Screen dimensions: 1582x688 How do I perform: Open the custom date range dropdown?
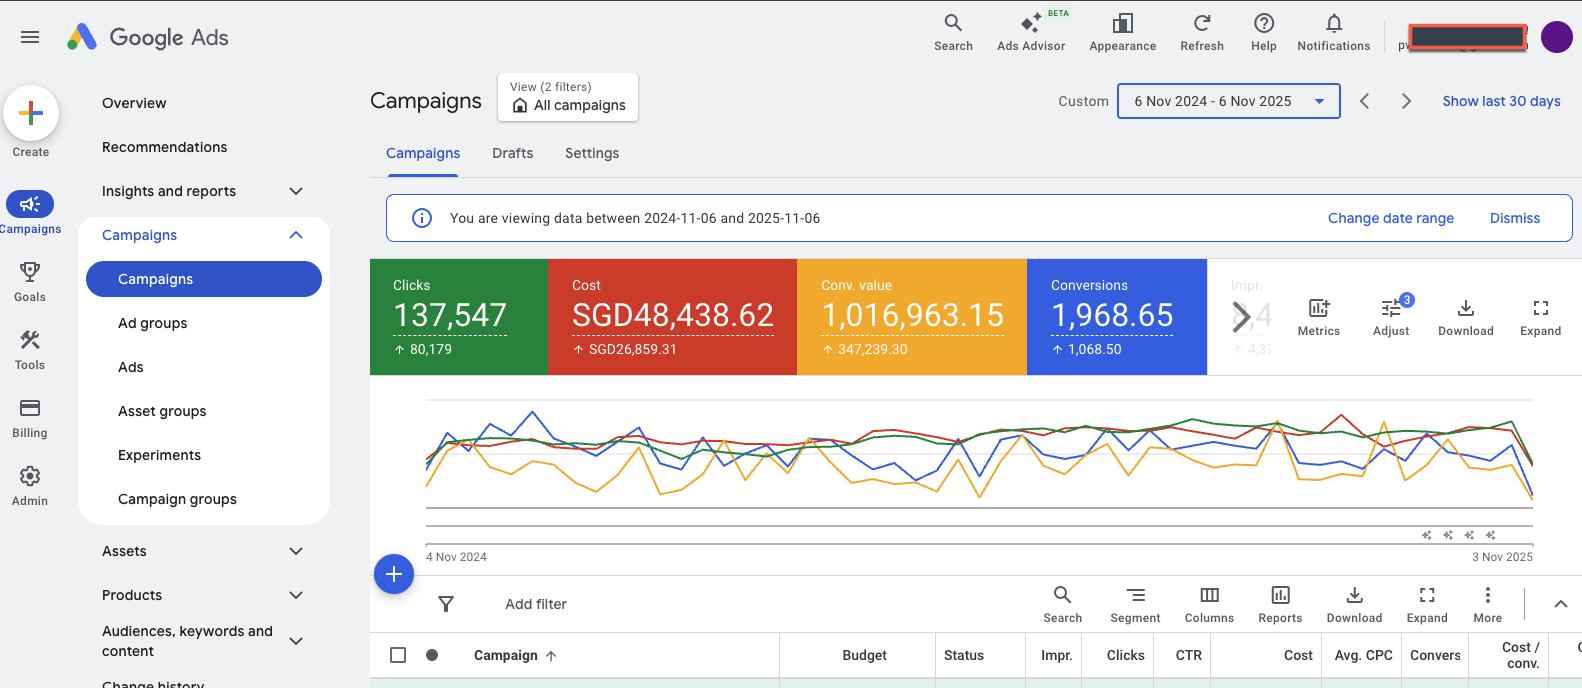click(1228, 101)
